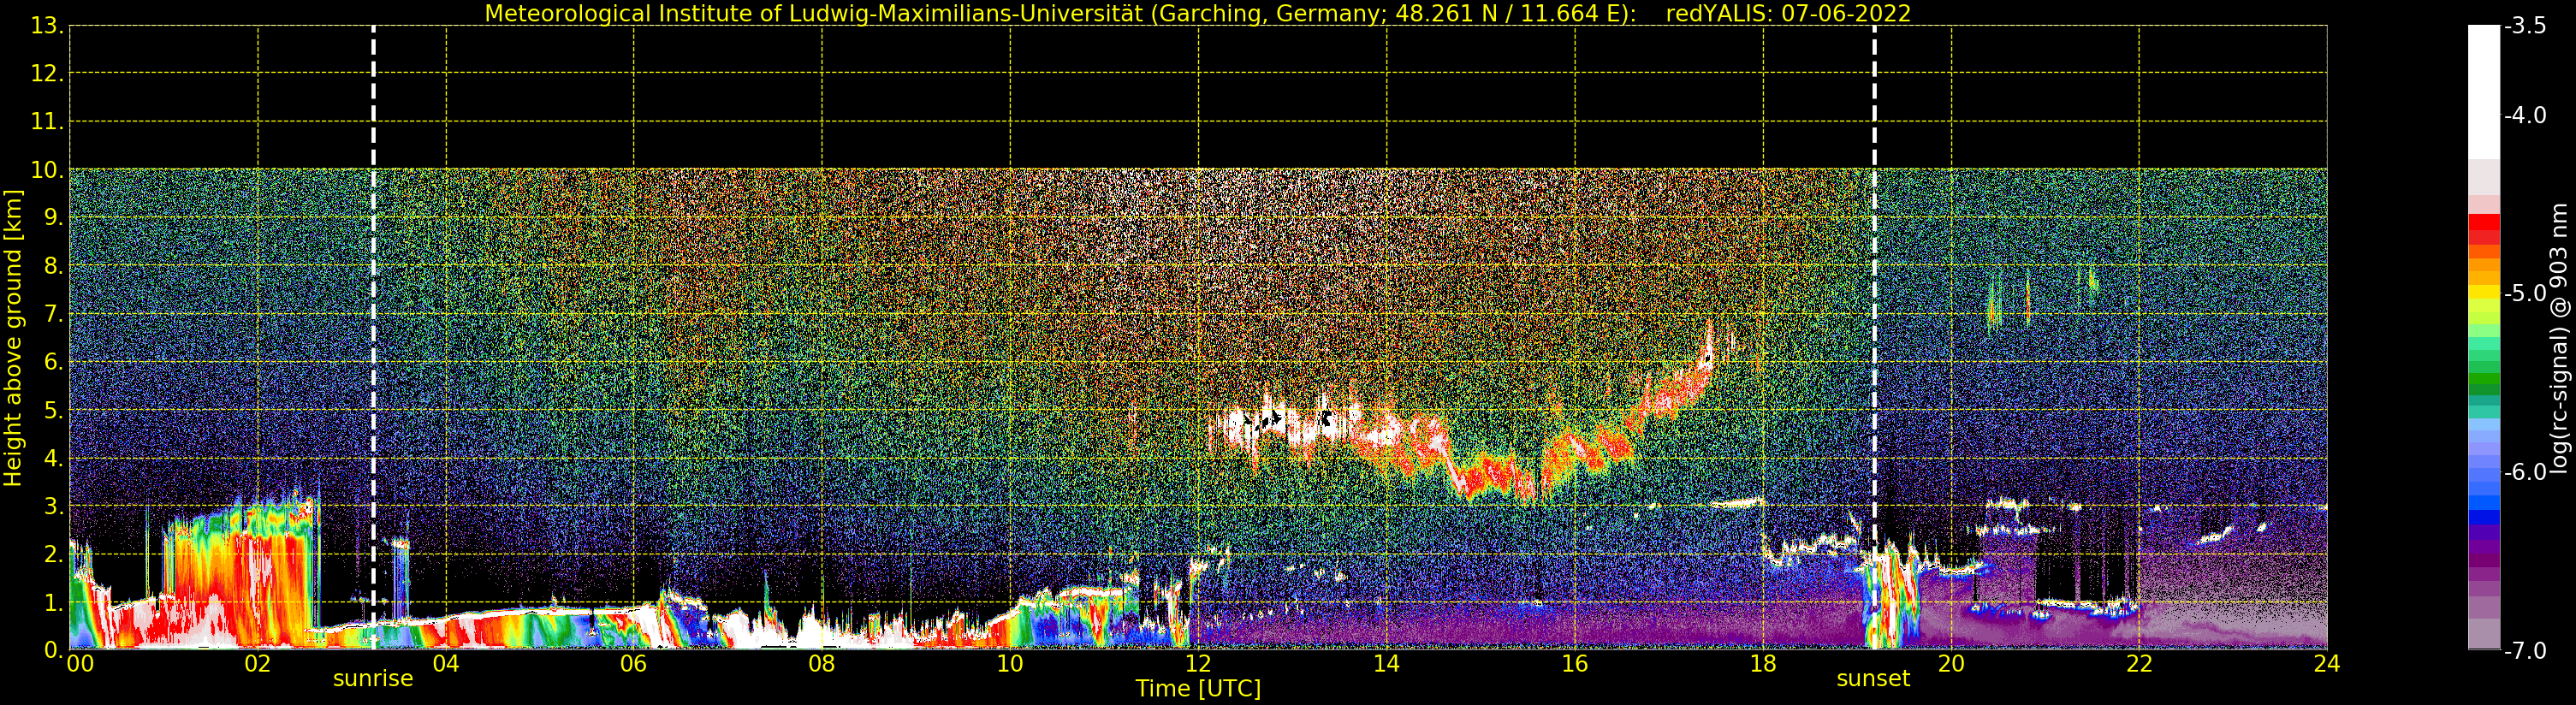Click the 5. height tick label
The width and height of the screenshot is (2576, 705).
point(53,410)
